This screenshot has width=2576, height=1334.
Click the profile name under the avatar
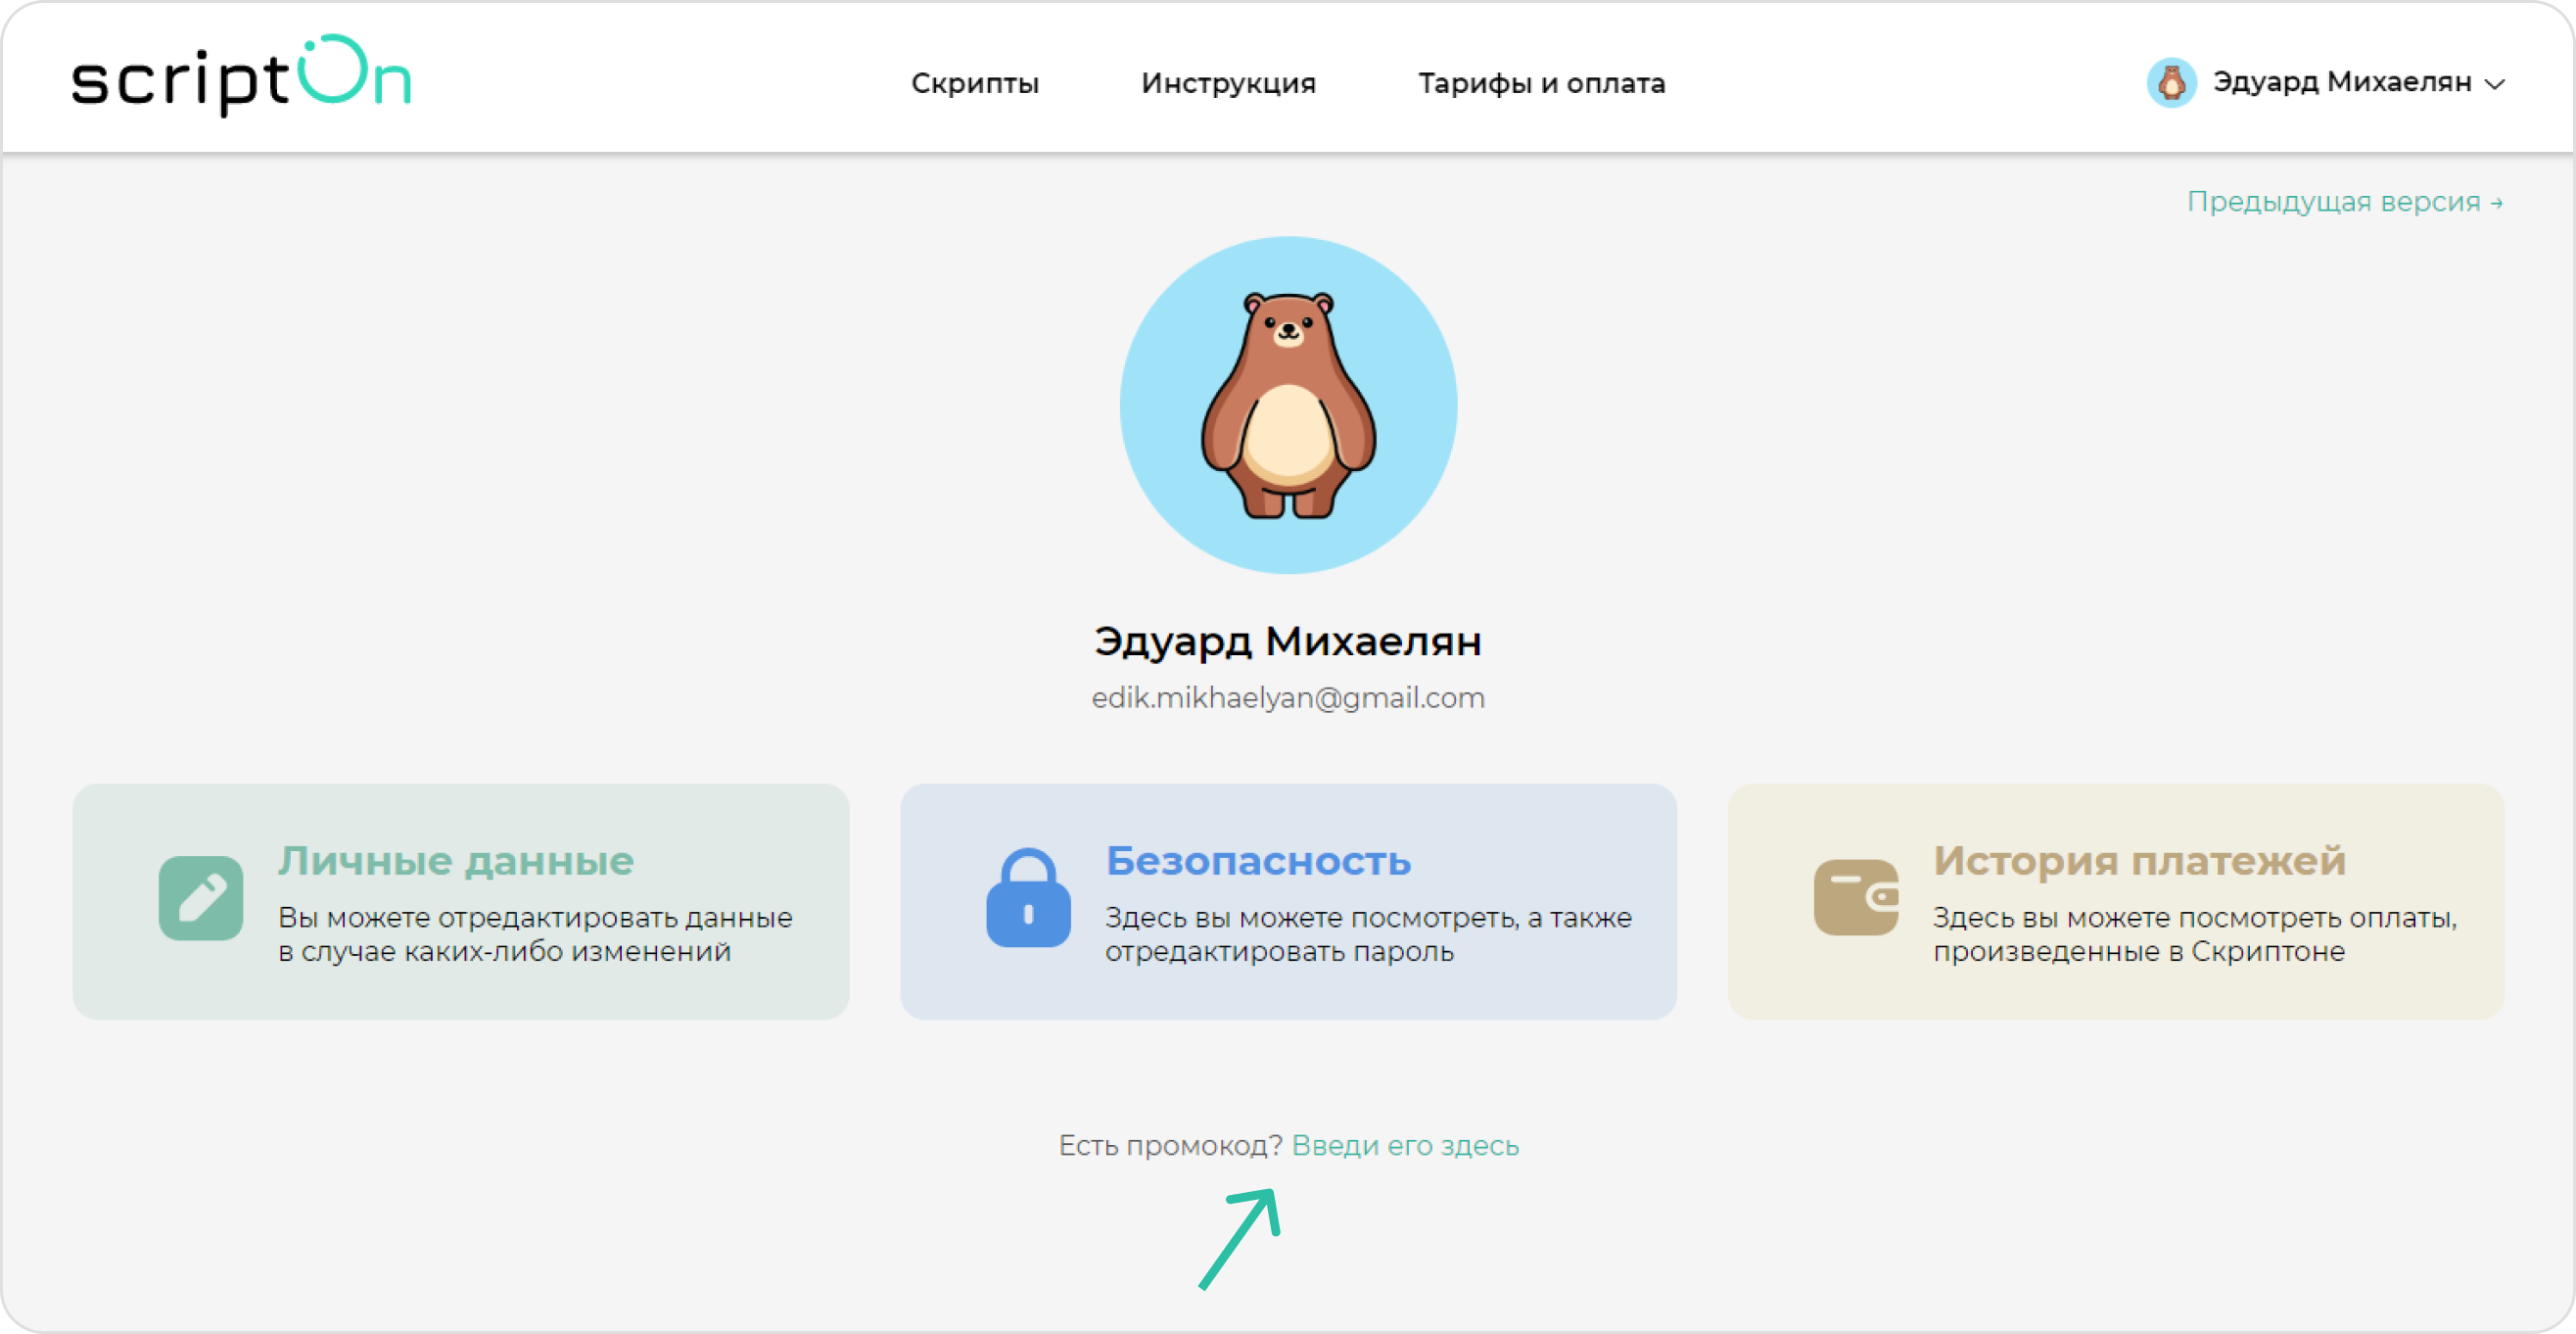point(1288,641)
